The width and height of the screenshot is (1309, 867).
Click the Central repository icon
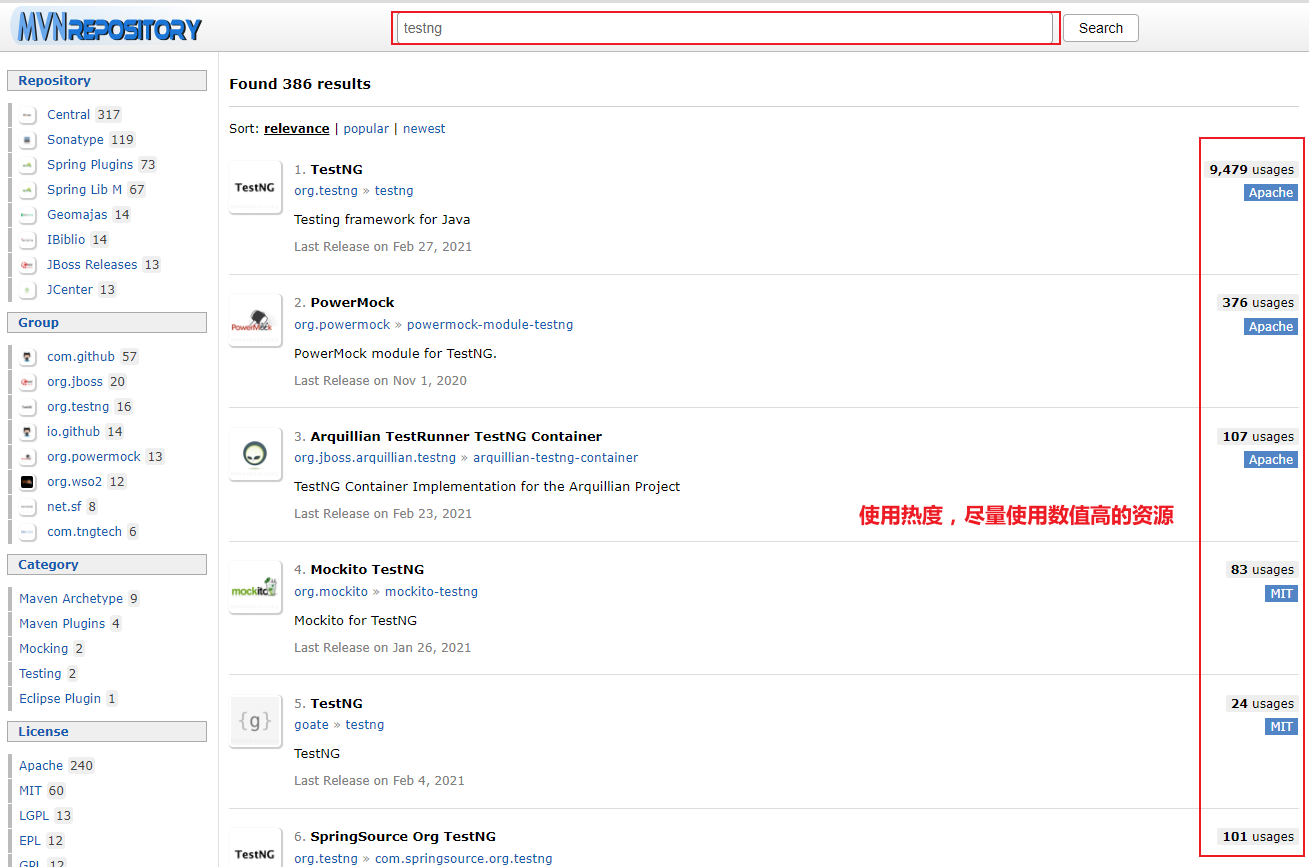28,115
